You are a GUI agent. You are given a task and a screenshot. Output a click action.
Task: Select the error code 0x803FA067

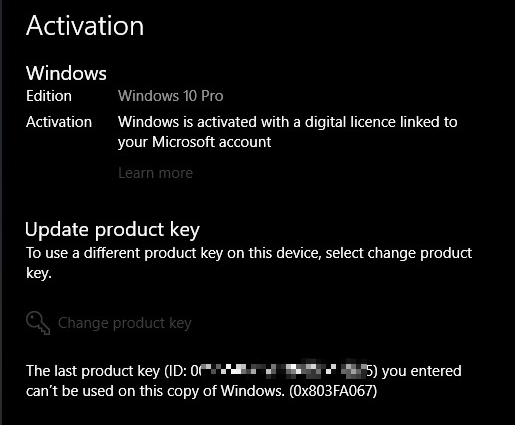pos(333,391)
